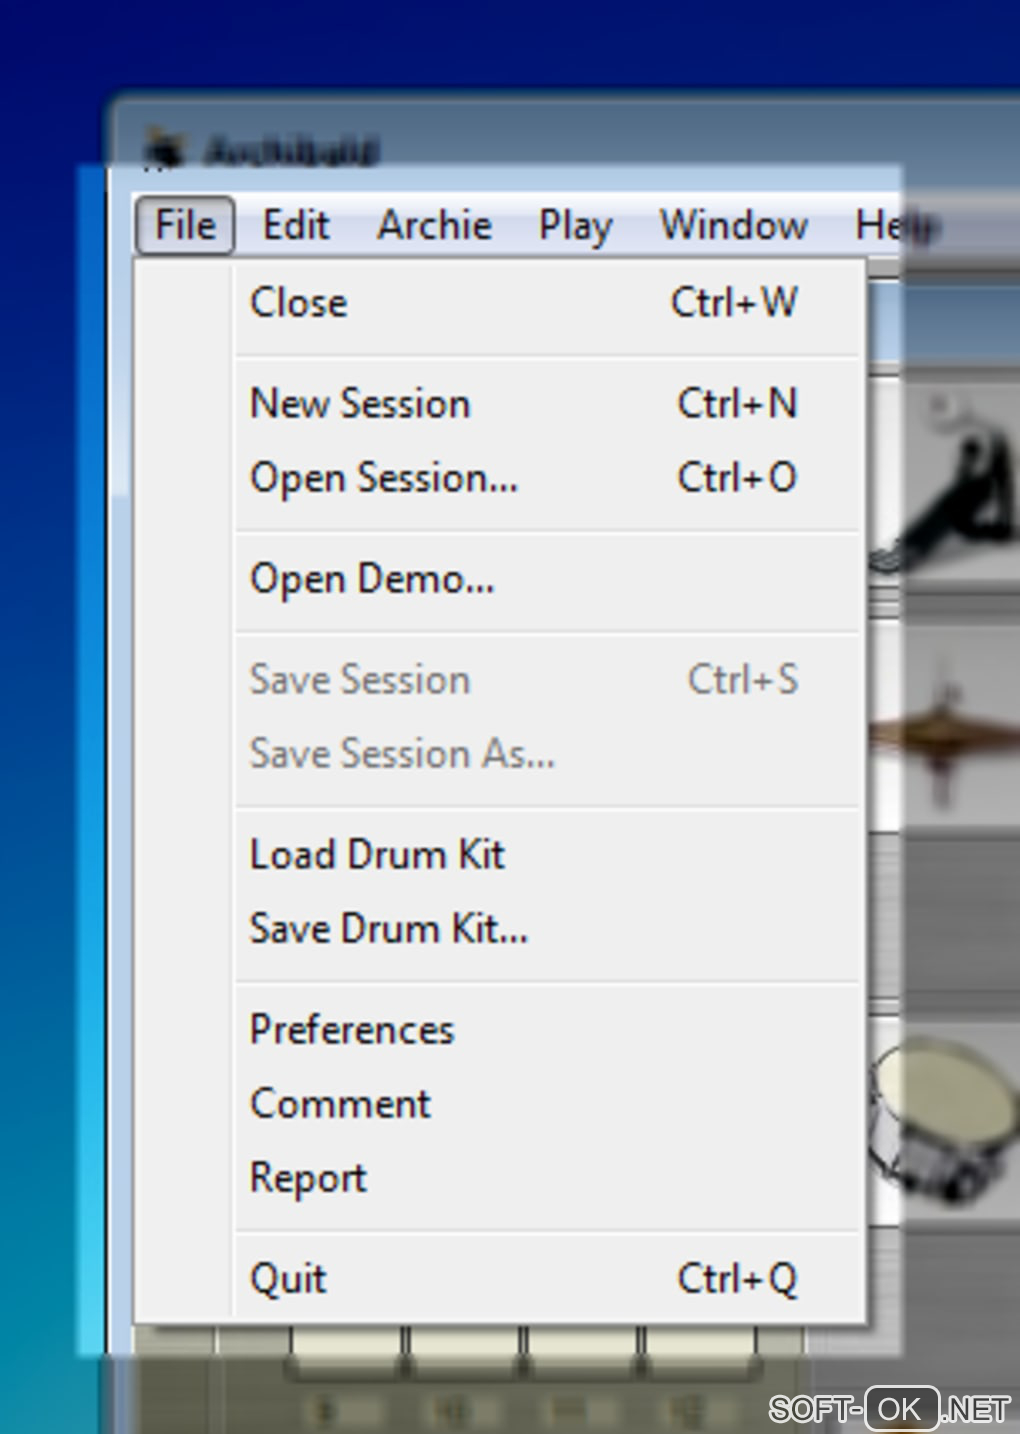Quit the application via menu

[288, 1279]
